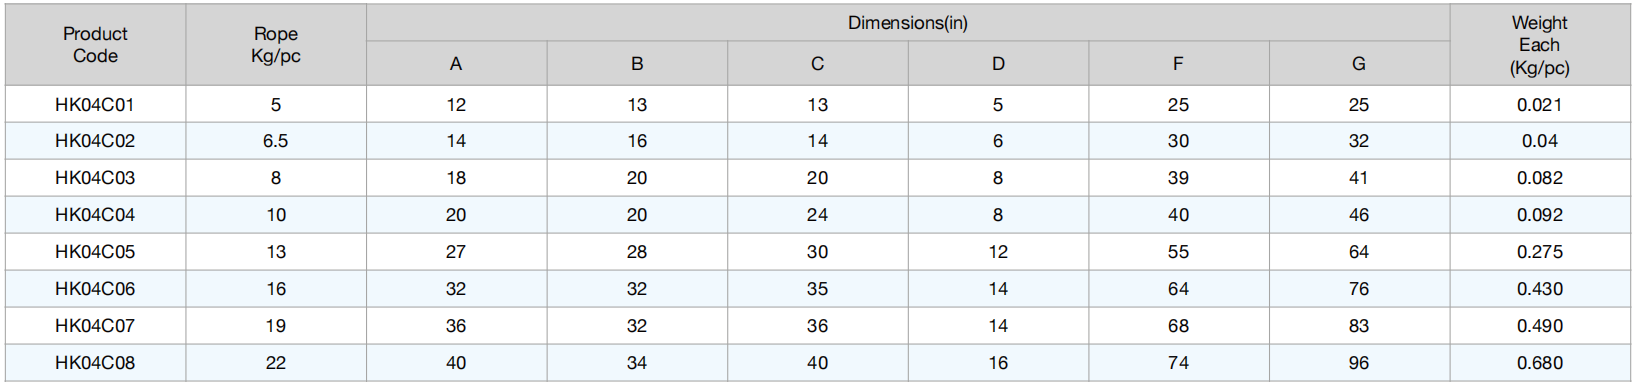Click the HK04C08 product code
Viewport: 1639px width, 392px height.
pyautogui.click(x=95, y=363)
